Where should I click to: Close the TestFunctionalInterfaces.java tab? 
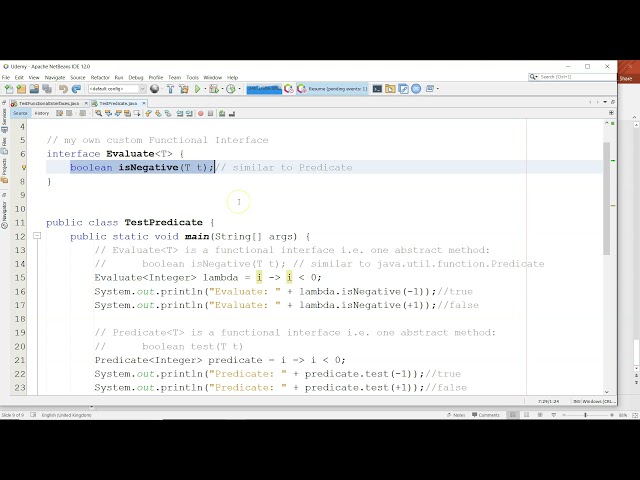[86, 103]
